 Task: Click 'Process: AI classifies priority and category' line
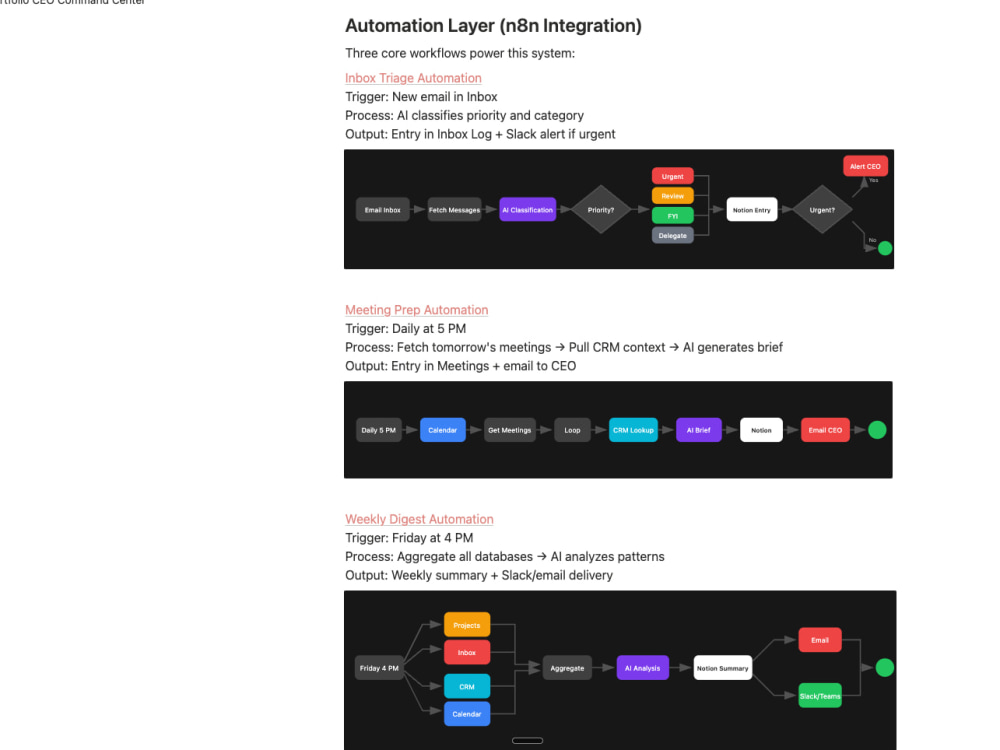[464, 115]
